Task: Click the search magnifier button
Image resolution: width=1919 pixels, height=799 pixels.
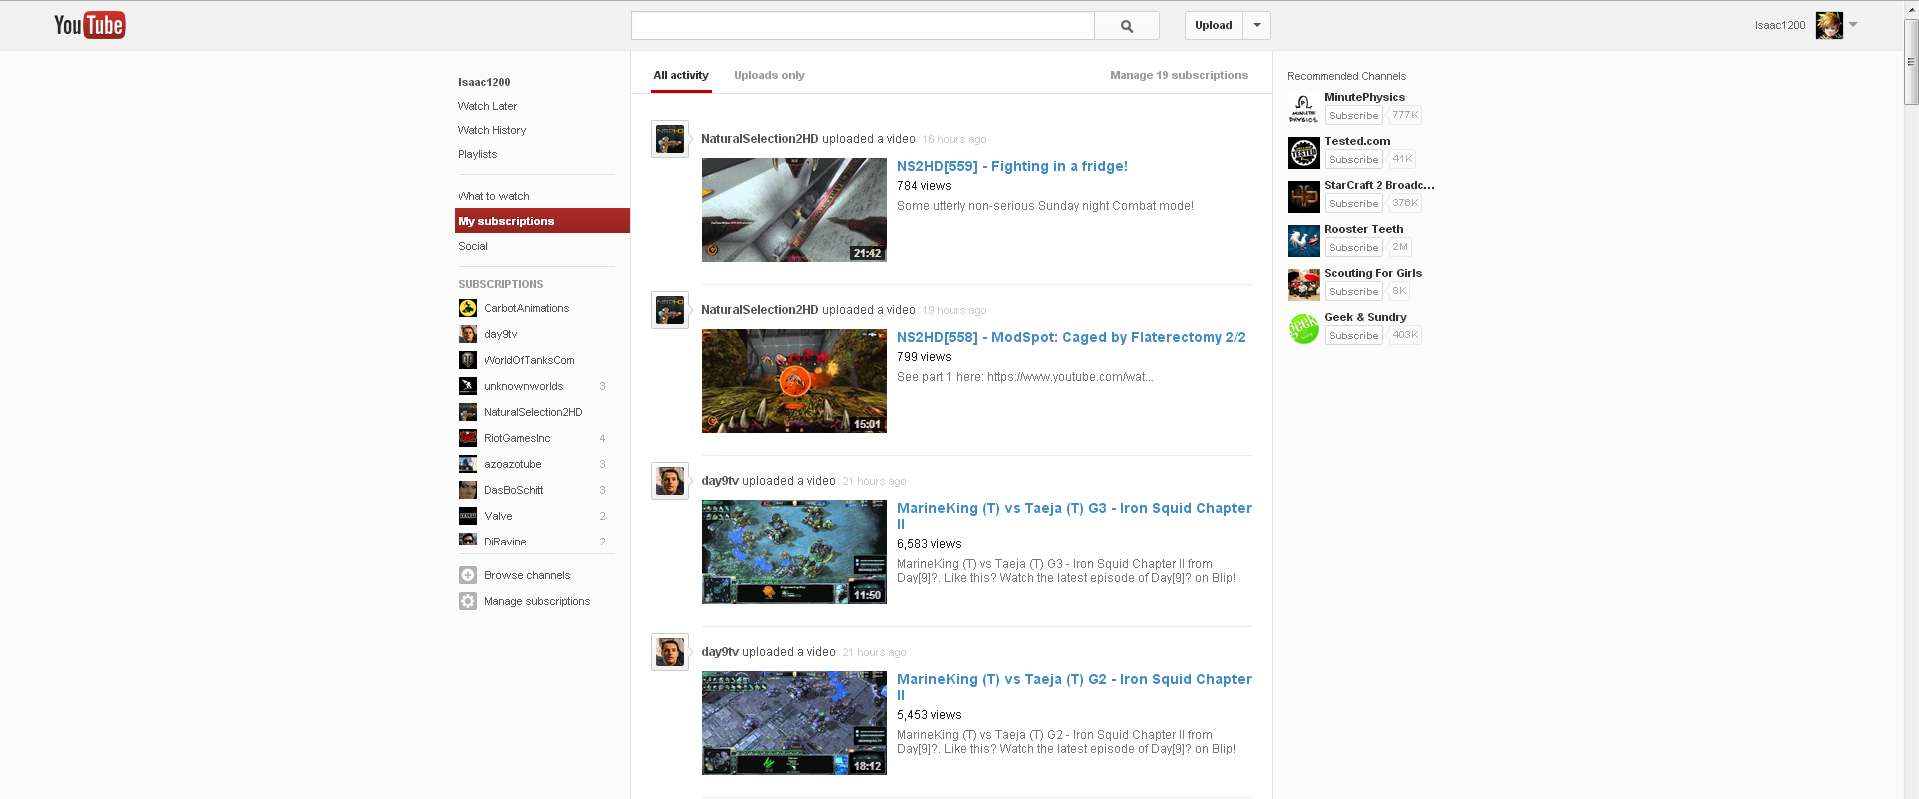Action: 1127,26
